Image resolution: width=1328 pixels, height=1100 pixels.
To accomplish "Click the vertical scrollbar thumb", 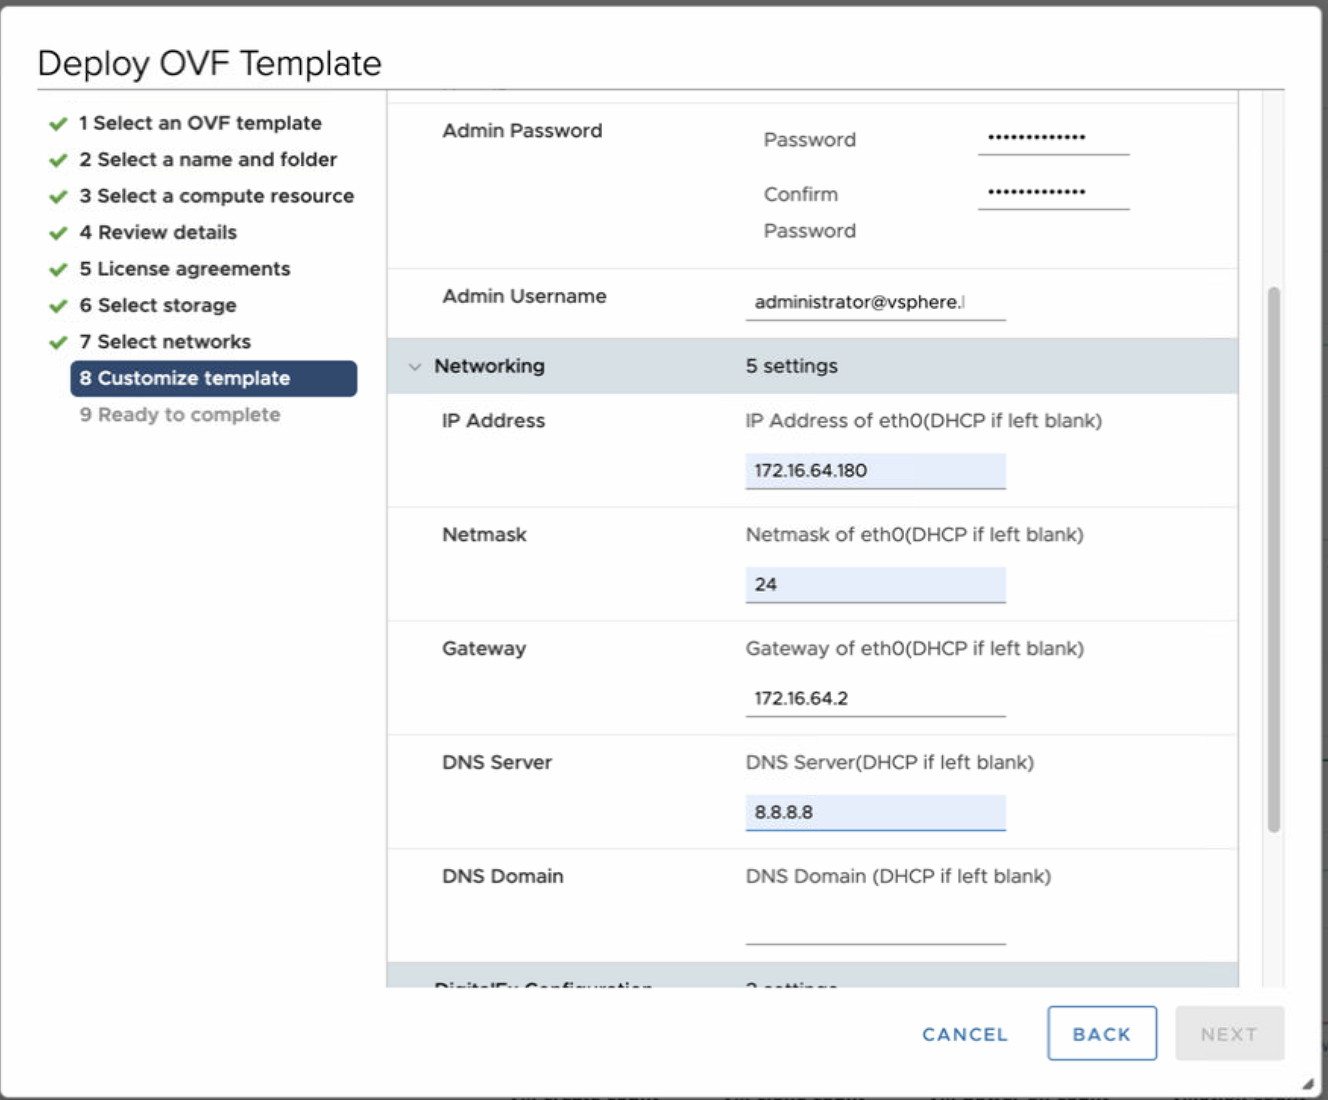I will click(1273, 560).
